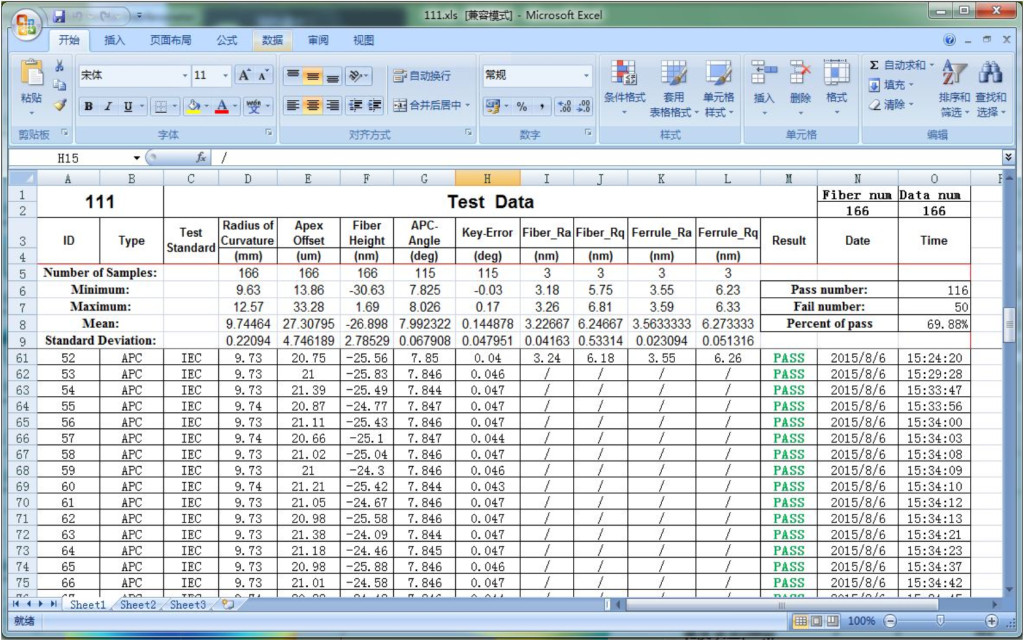Click the Insert cells icon
The height and width of the screenshot is (641, 1024).
tap(763, 73)
